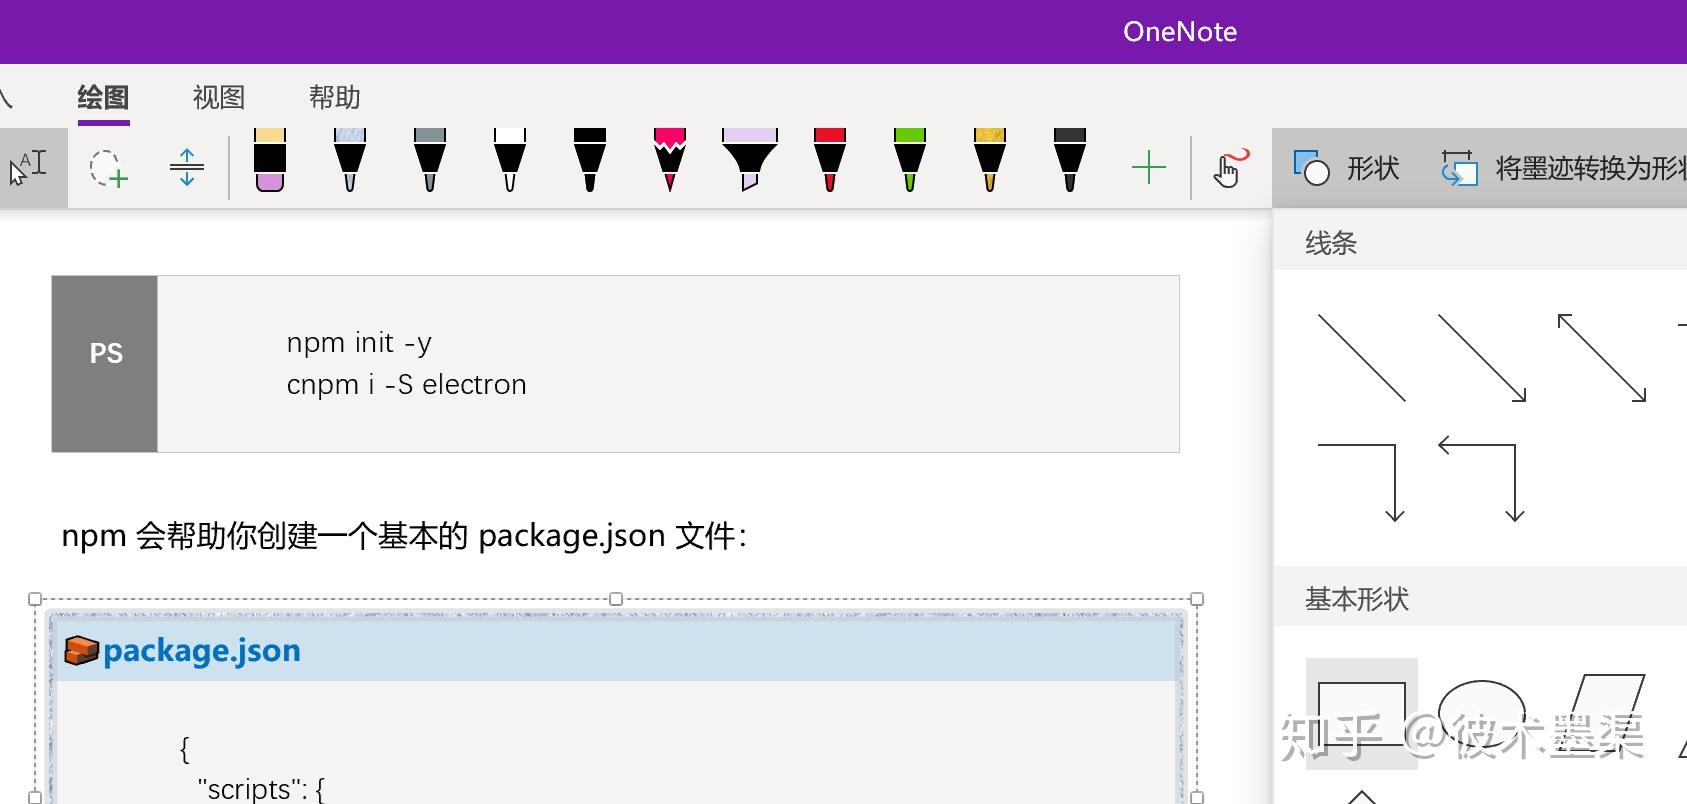Click the insert space tool
Viewport: 1687px width, 804px height.
(x=187, y=167)
